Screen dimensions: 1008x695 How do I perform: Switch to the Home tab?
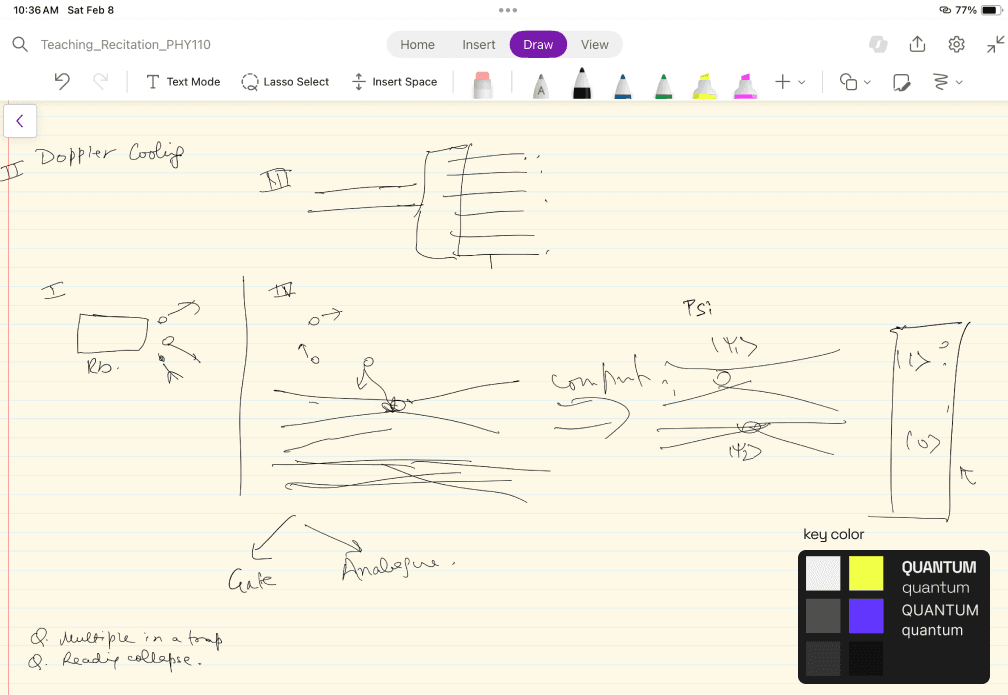417,44
